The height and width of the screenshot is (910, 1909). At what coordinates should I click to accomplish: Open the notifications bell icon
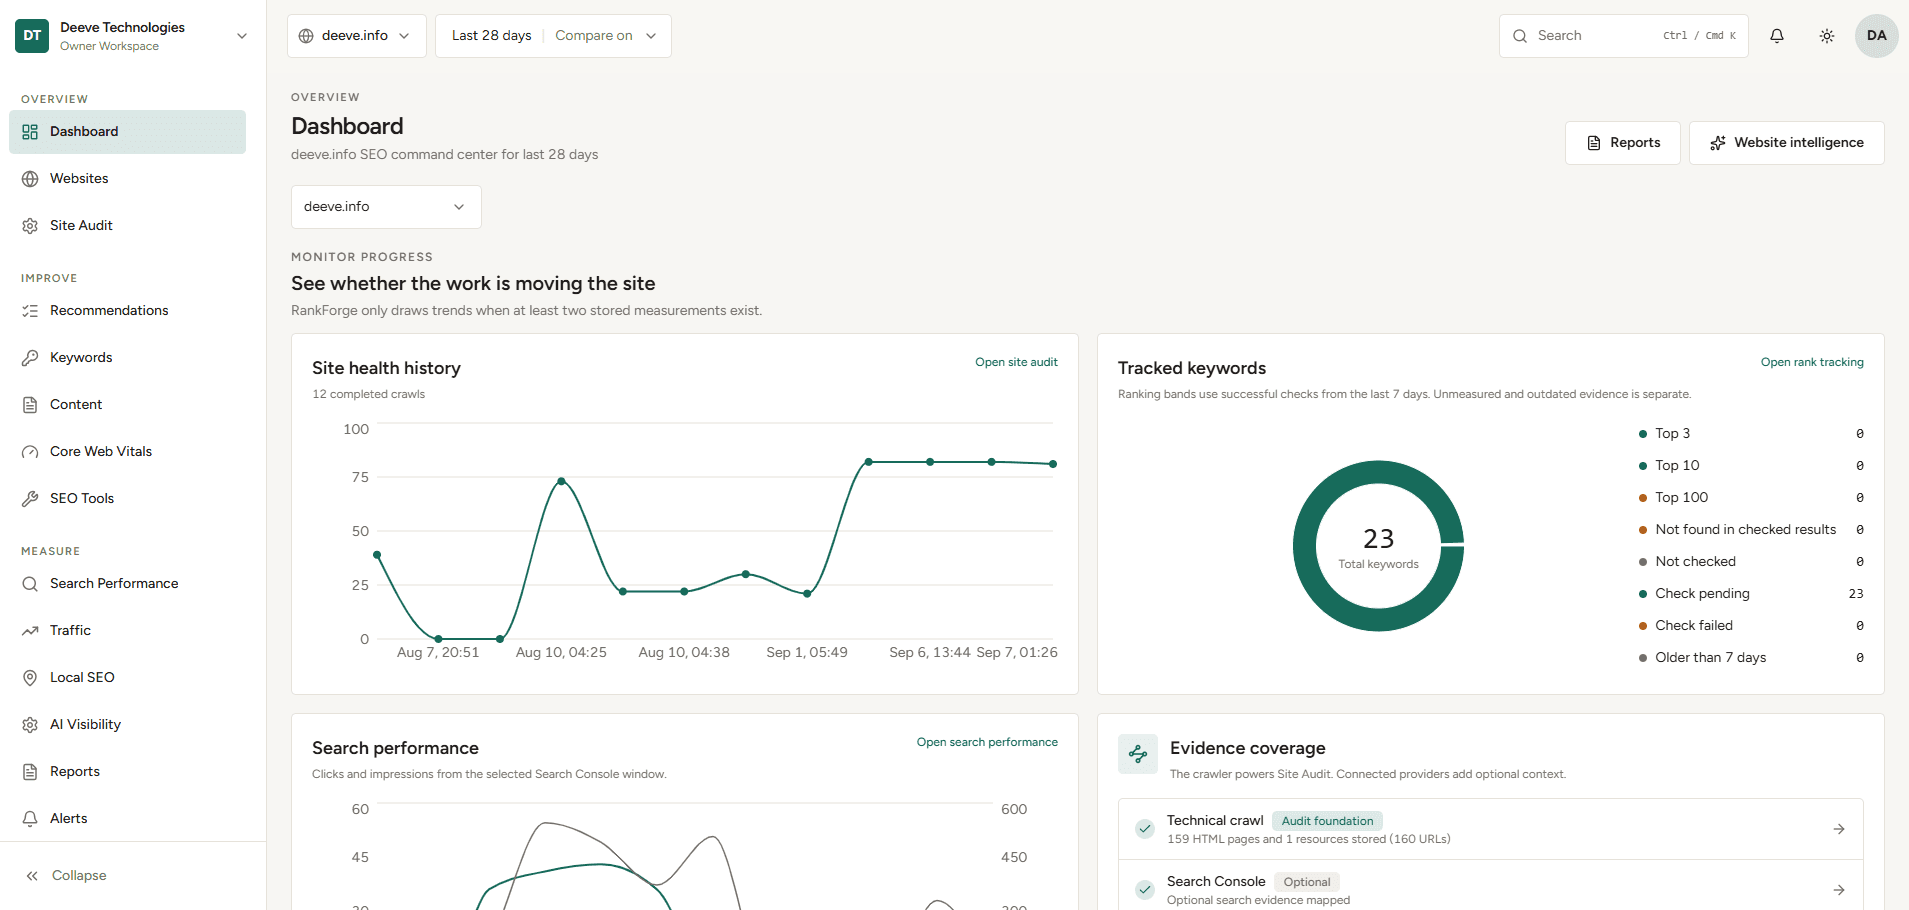(1777, 36)
